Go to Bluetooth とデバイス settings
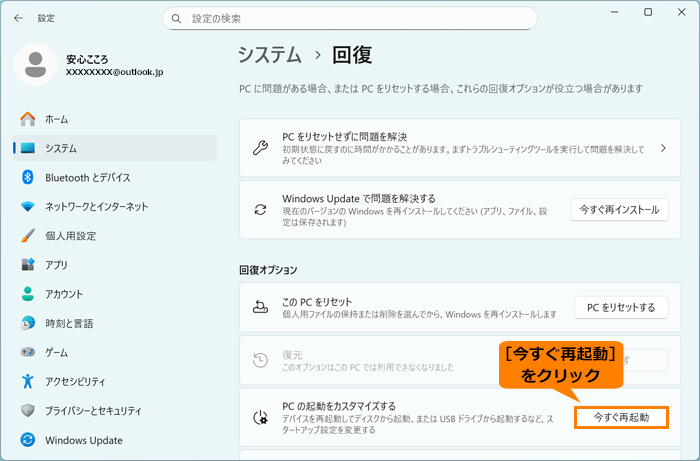The height and width of the screenshot is (461, 700). 115,178
